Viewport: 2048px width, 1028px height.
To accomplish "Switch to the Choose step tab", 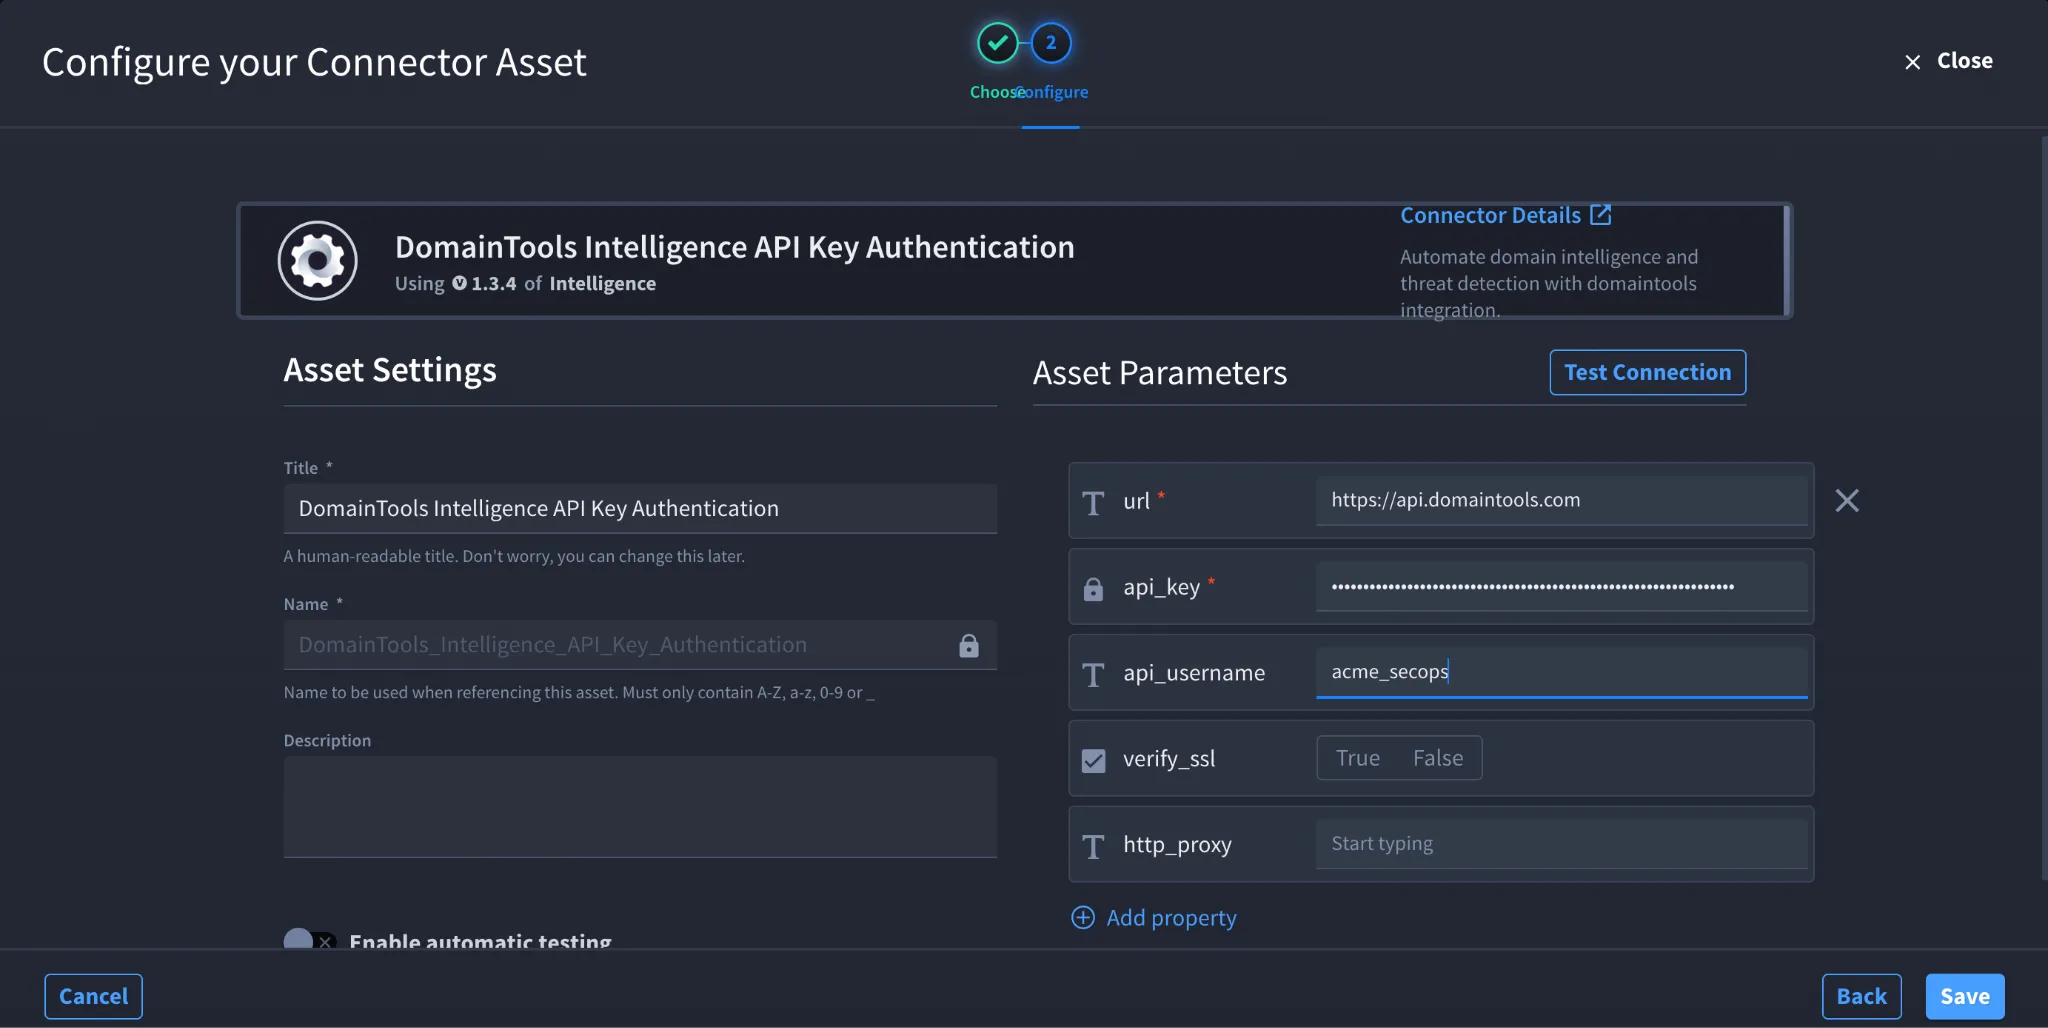I will click(995, 92).
